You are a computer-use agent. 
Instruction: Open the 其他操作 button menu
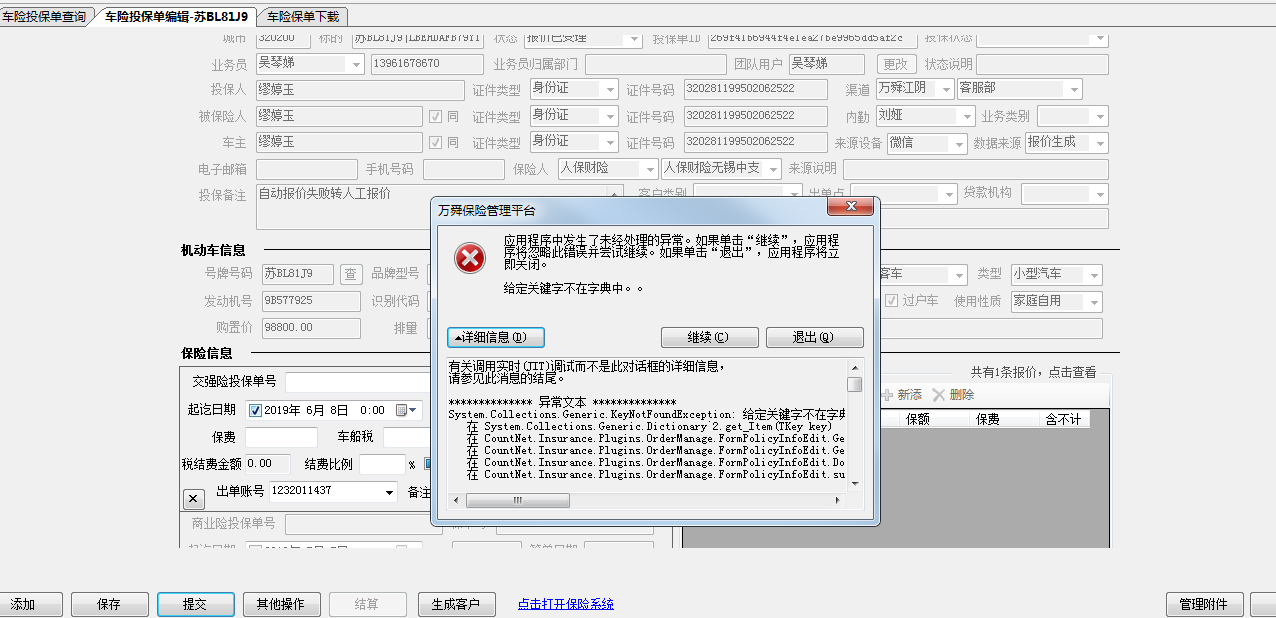[x=282, y=604]
